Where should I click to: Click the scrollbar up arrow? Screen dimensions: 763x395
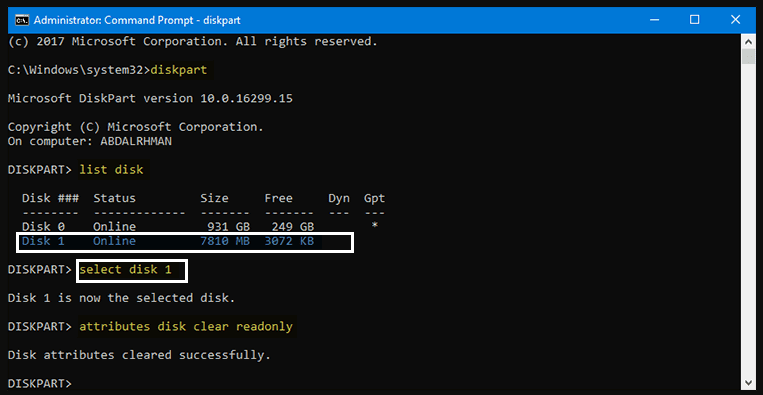coord(748,41)
